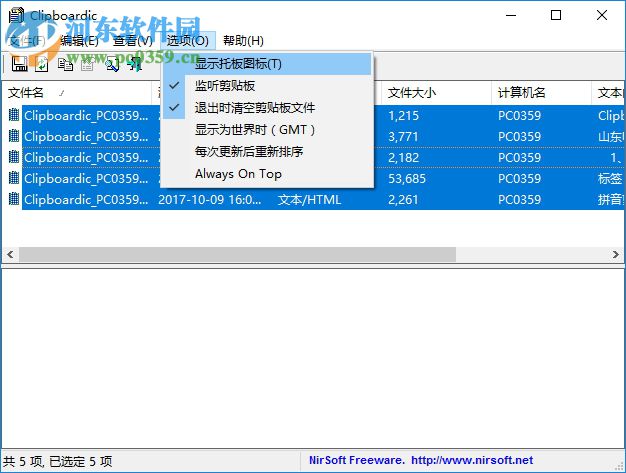Click the Find (magnifier) toolbar icon
This screenshot has height=473, width=626.
[113, 64]
